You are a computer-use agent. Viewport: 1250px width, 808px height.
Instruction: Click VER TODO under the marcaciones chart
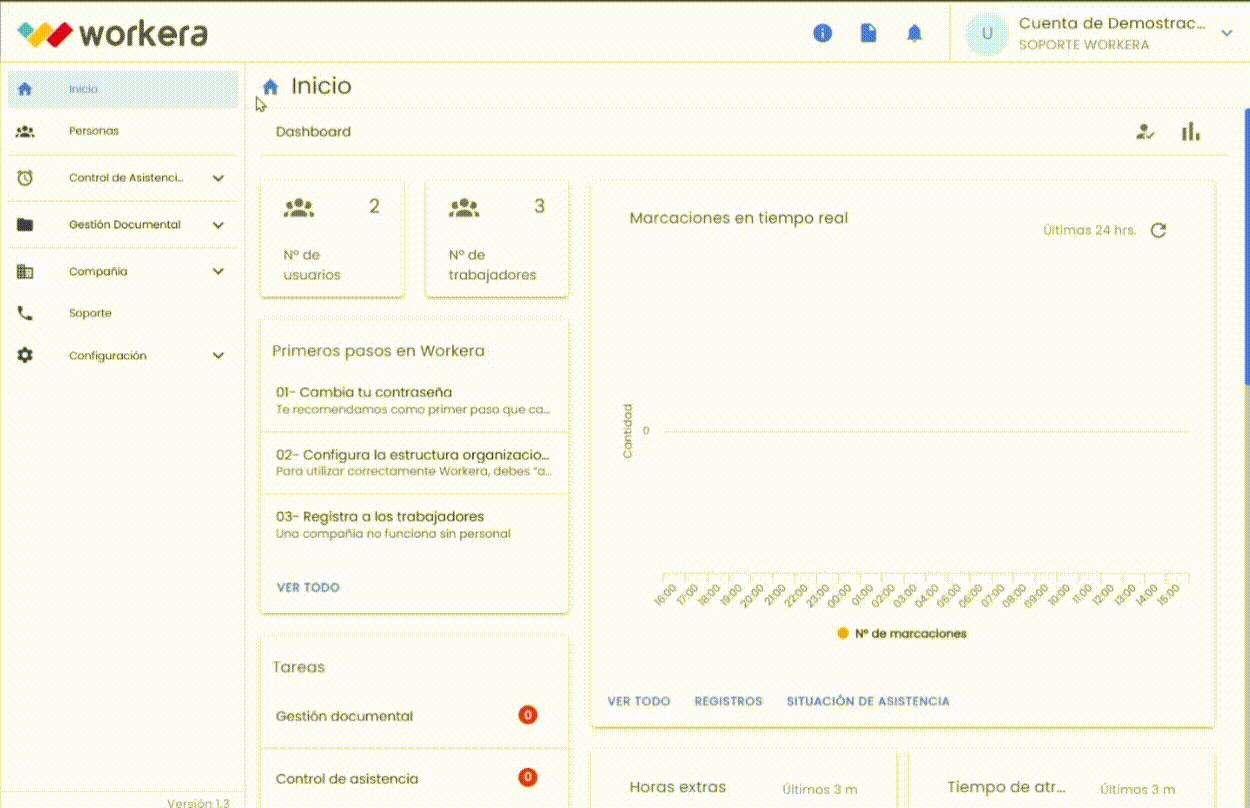[639, 701]
